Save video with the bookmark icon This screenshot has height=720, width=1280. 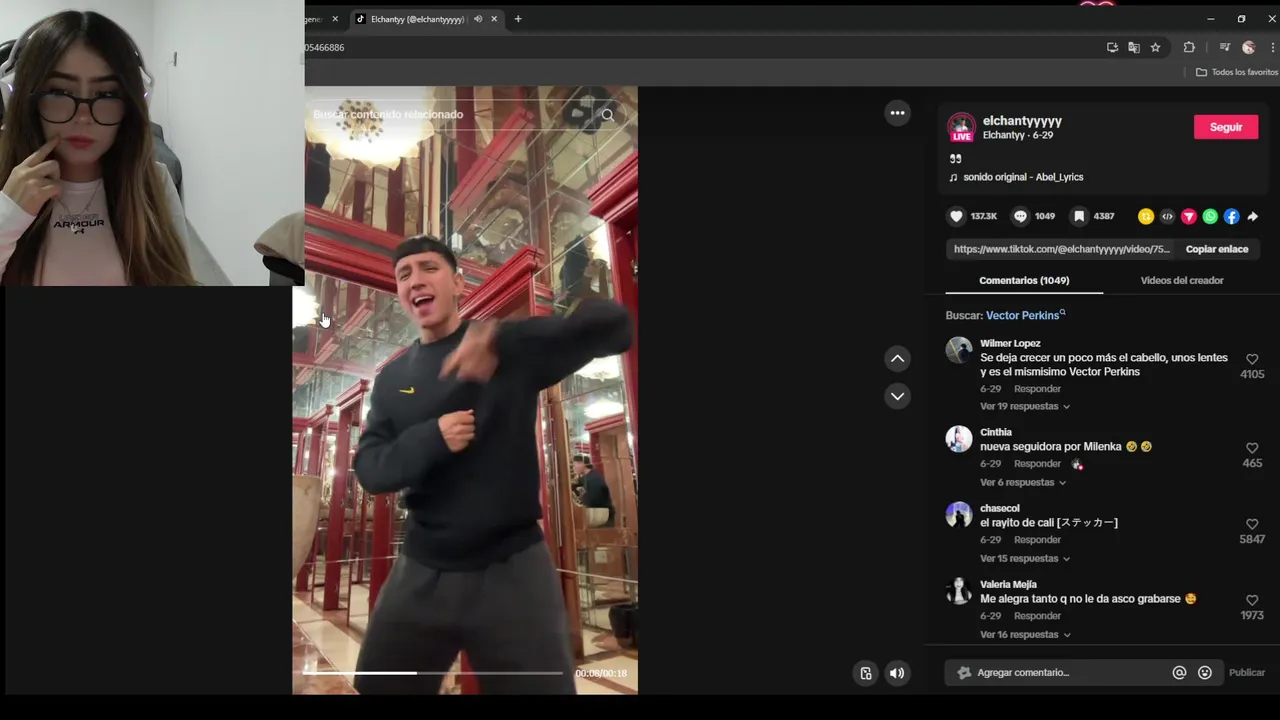[x=1079, y=216]
